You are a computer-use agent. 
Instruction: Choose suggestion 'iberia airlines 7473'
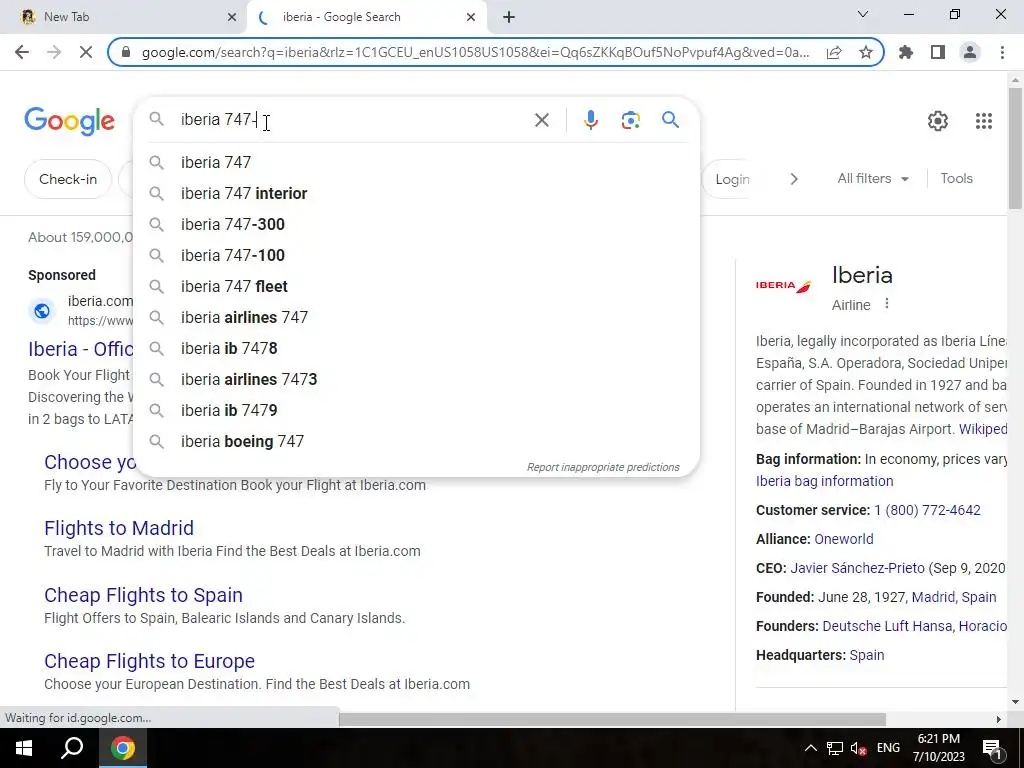417,379
